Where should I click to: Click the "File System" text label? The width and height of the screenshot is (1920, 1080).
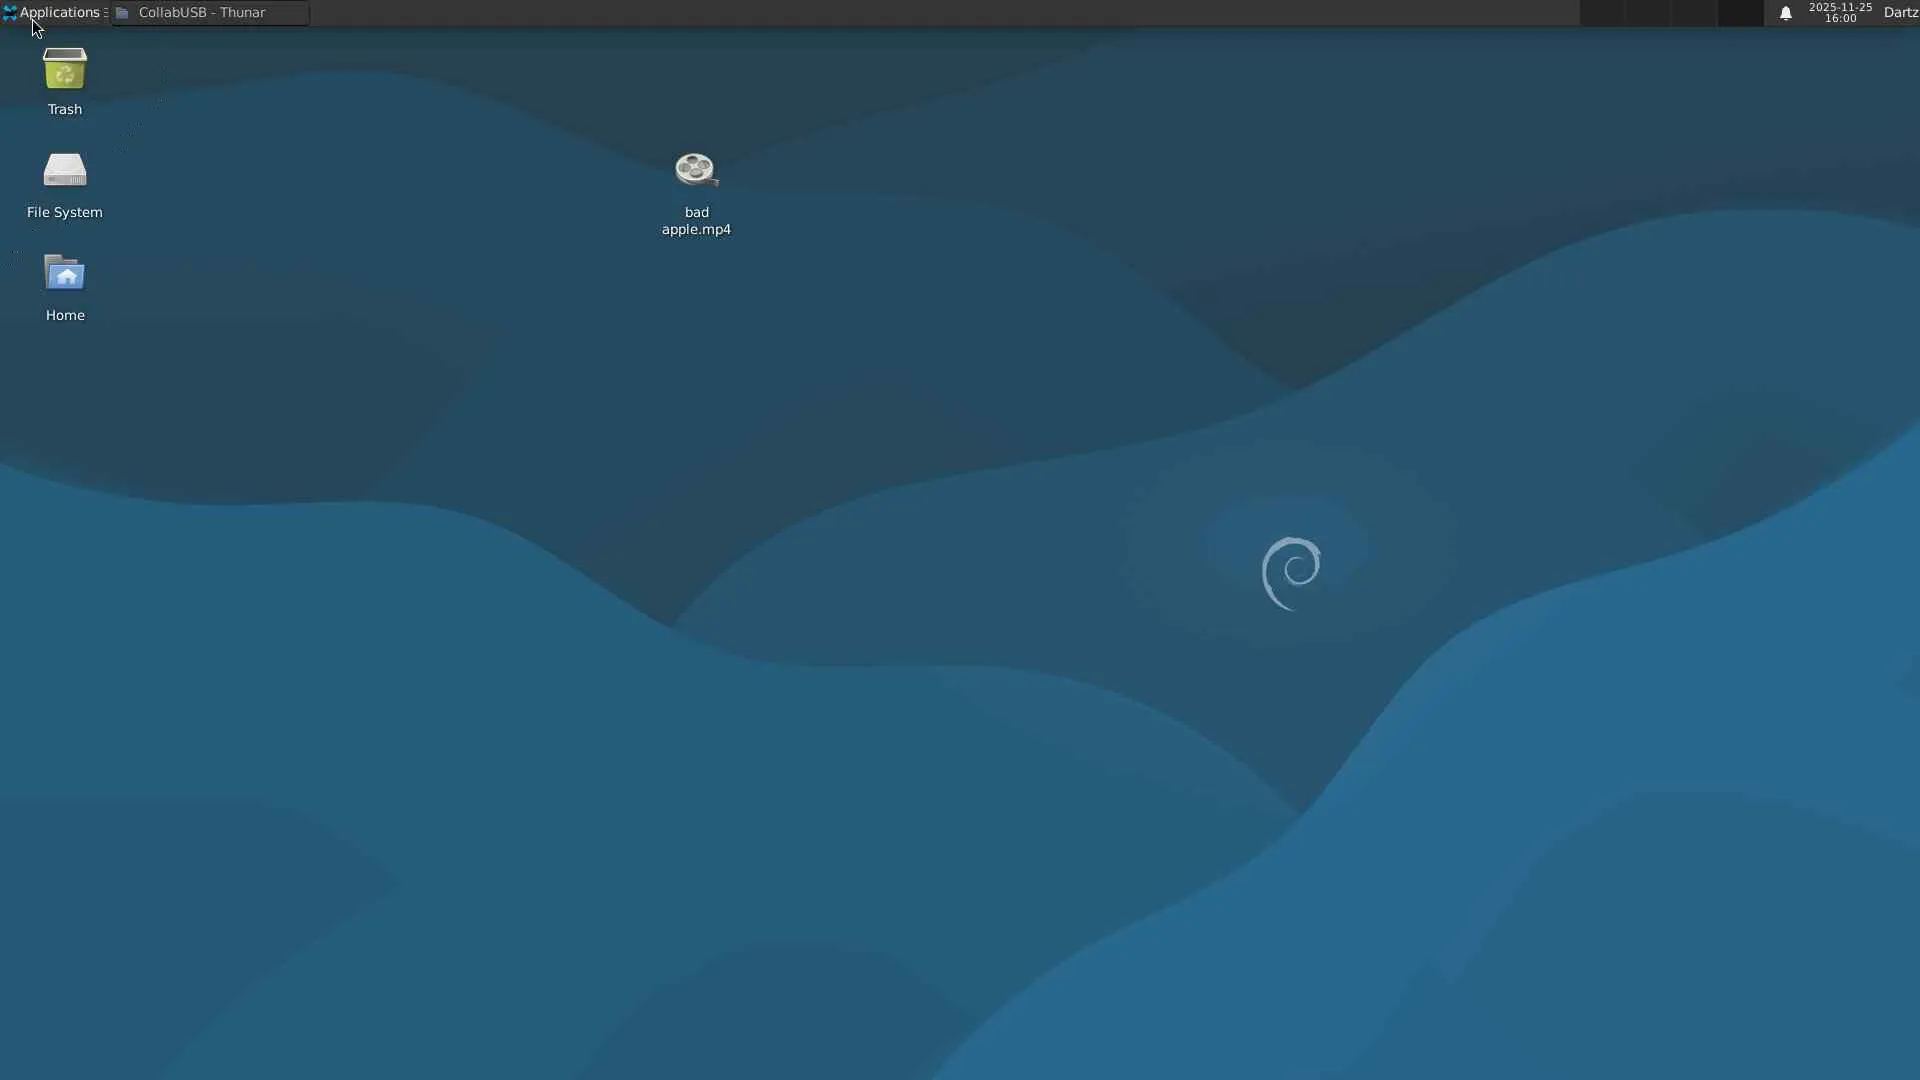point(65,212)
